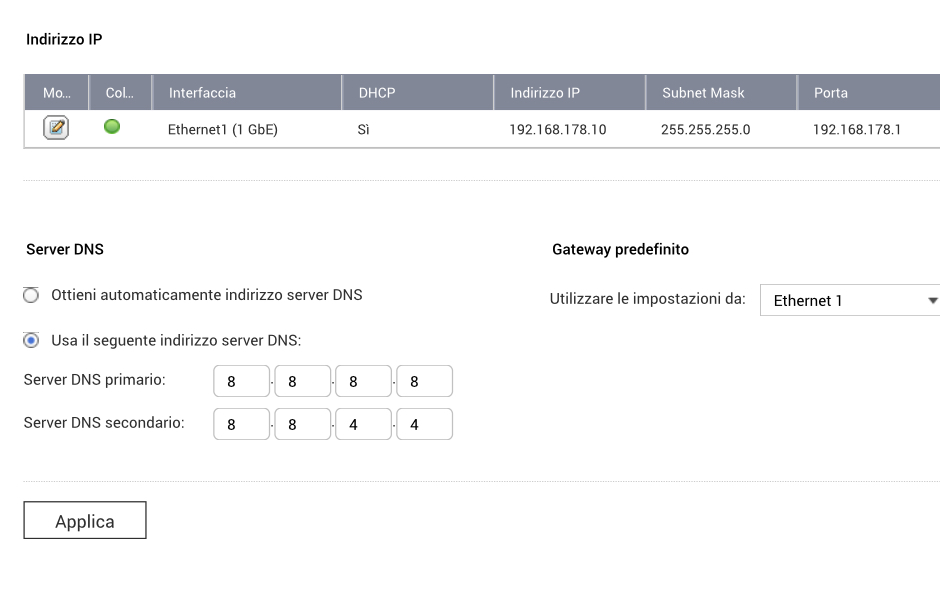This screenshot has width=940, height=592.
Task: Edit first octet of primary DNS
Action: coord(242,381)
